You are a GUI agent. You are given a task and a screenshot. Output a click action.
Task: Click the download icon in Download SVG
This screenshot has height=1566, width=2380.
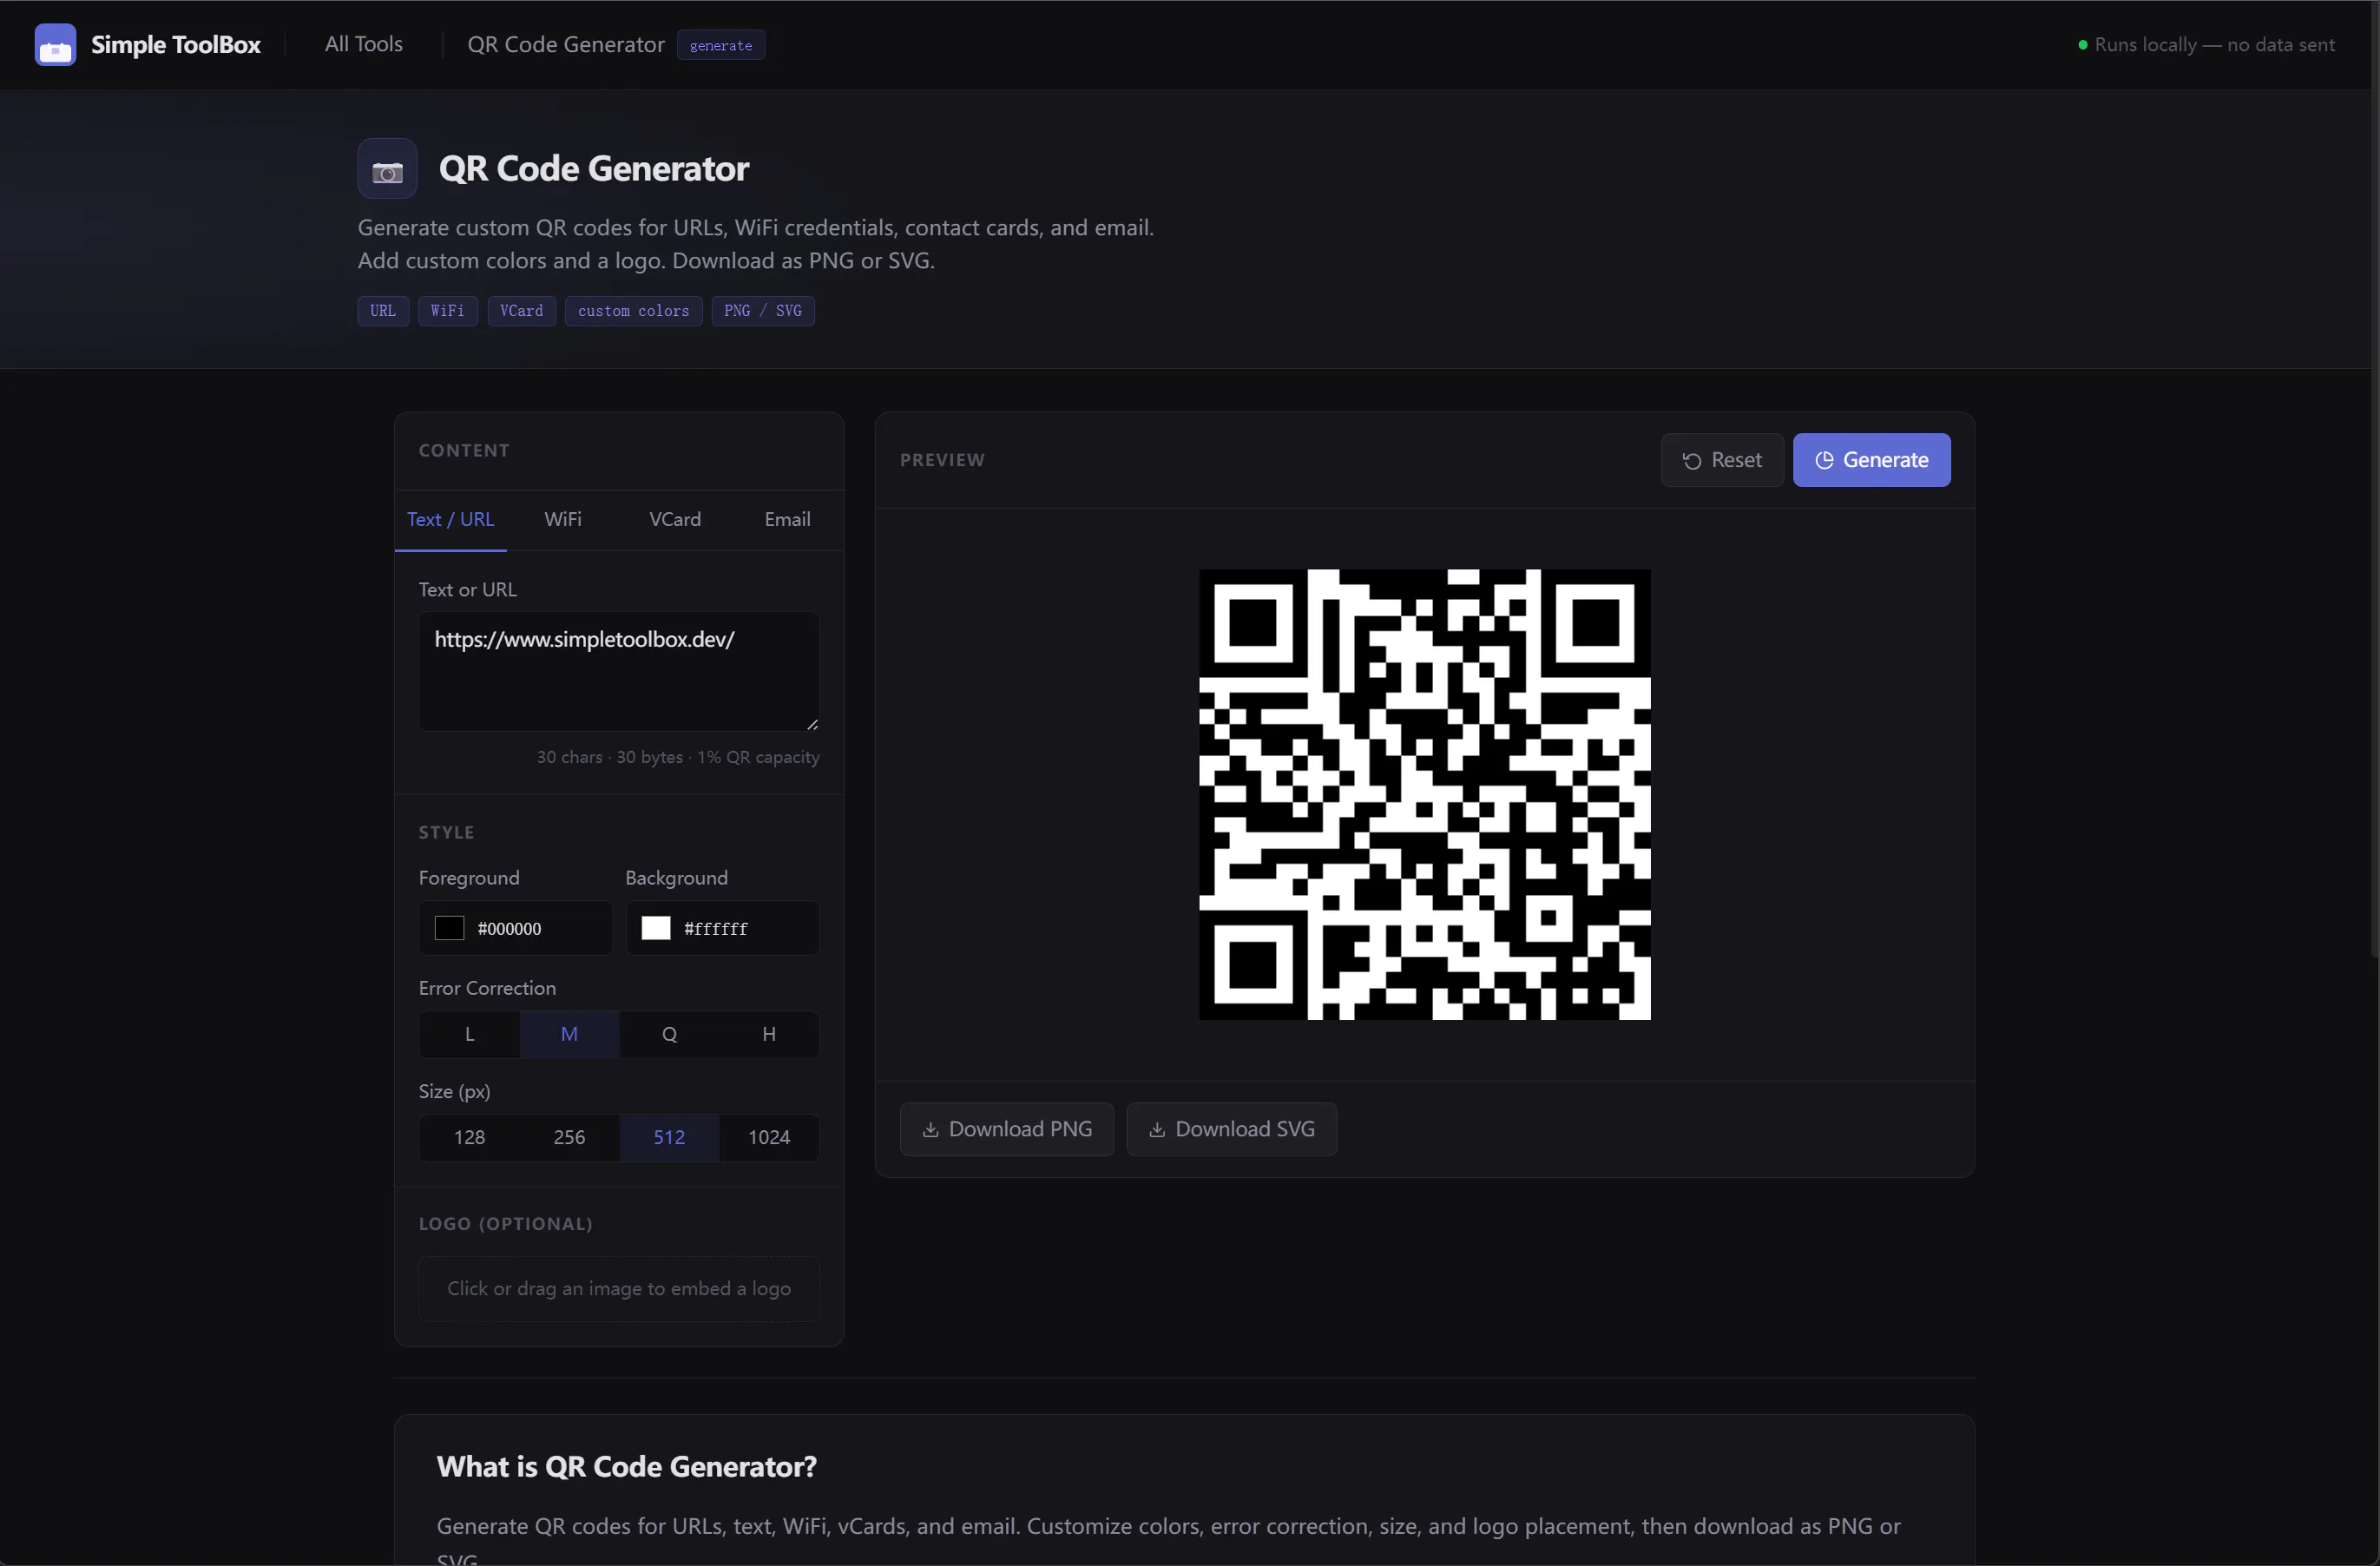click(x=1156, y=1129)
